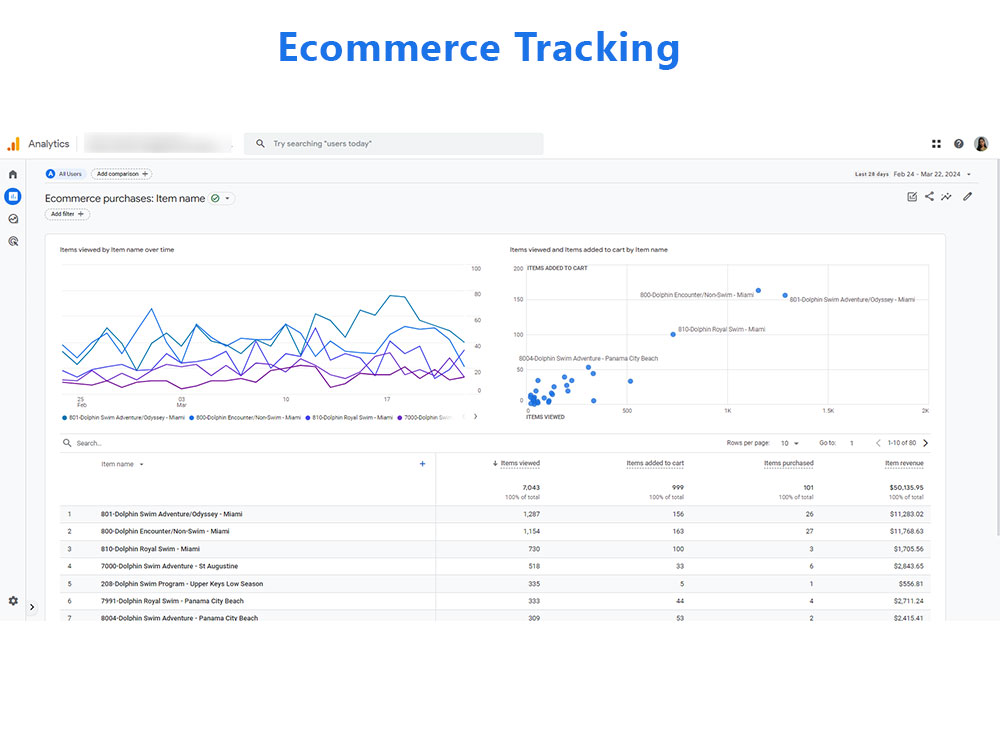Screen dimensions: 1000x750
Task: Click row 7000-Dolphin Swim Adventure - St Augustine
Action: tap(495, 566)
